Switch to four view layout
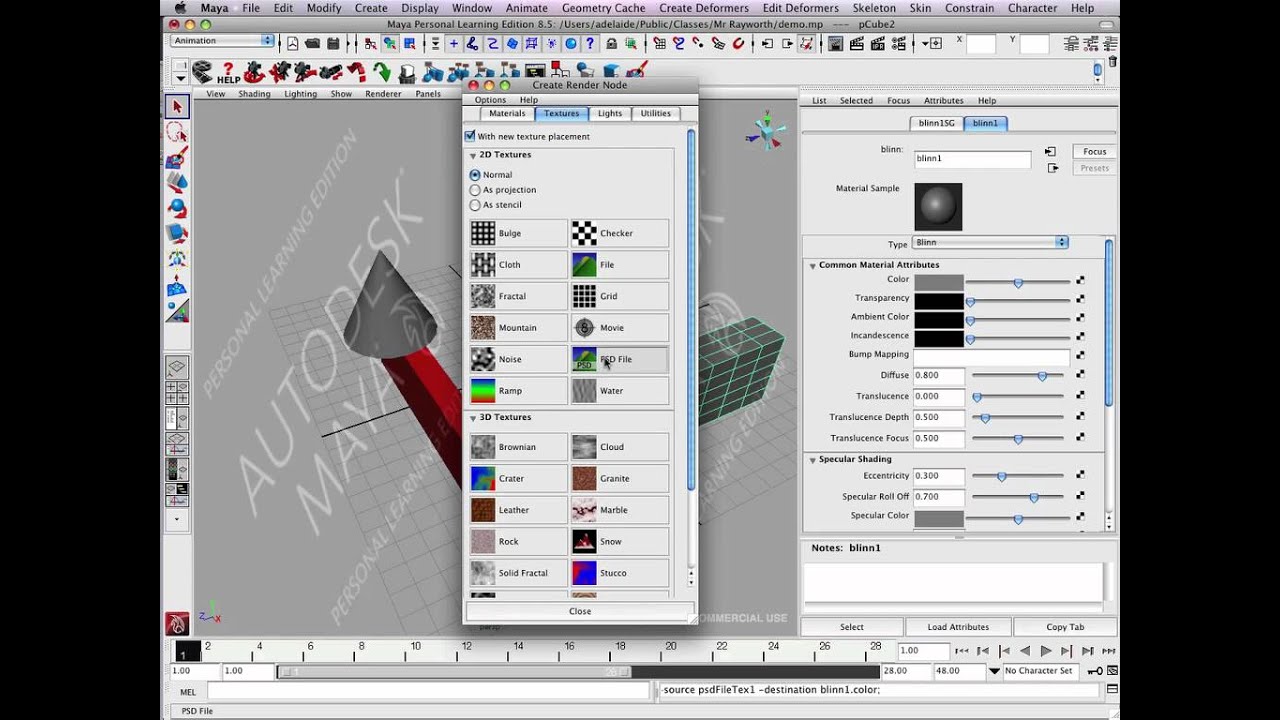The image size is (1280, 720). pos(177,391)
